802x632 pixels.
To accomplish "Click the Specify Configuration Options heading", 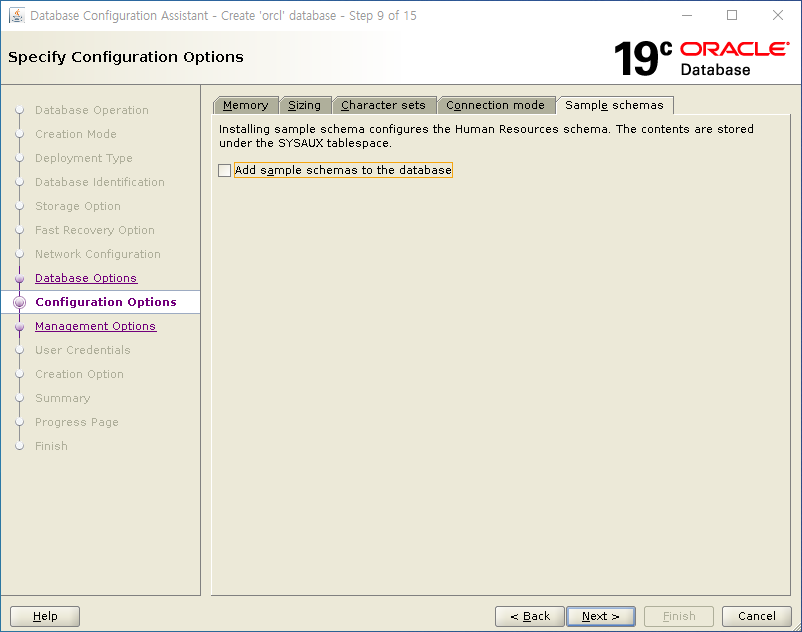I will [x=126, y=57].
